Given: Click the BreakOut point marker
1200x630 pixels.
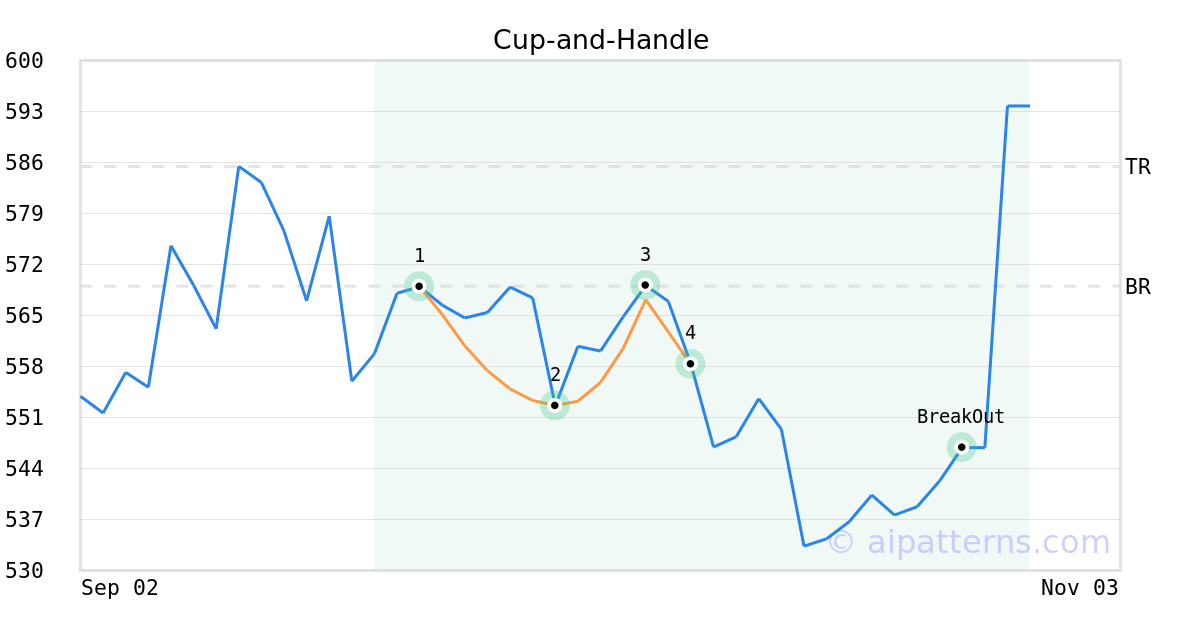Looking at the screenshot, I should click(x=961, y=447).
